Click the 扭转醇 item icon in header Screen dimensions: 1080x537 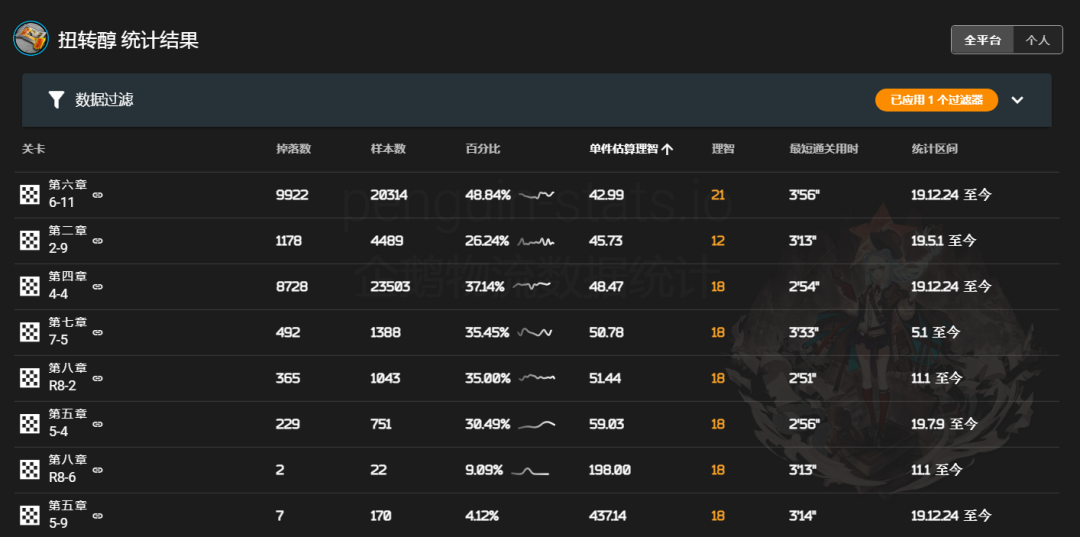coord(29,39)
